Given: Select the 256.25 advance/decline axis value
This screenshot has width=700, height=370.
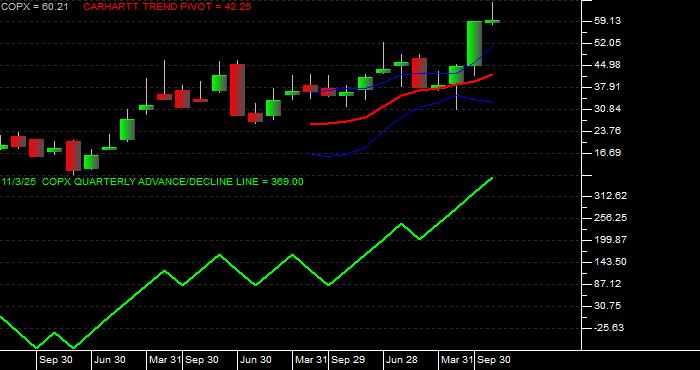Looking at the screenshot, I should click(x=610, y=218).
